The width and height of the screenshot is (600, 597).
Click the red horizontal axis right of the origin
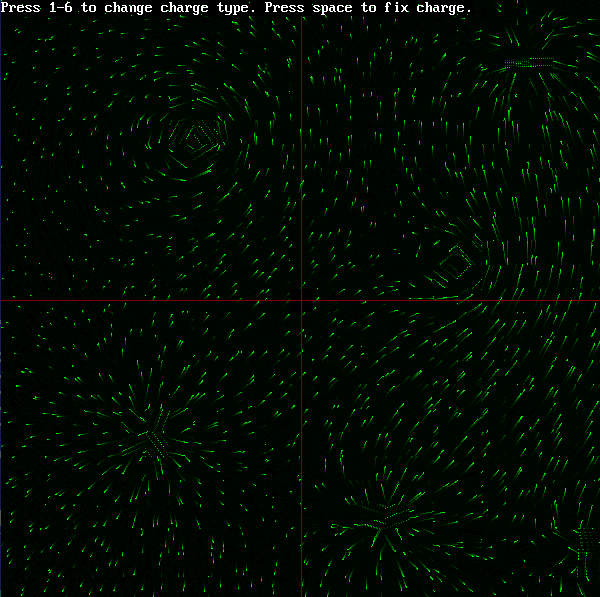(x=450, y=300)
